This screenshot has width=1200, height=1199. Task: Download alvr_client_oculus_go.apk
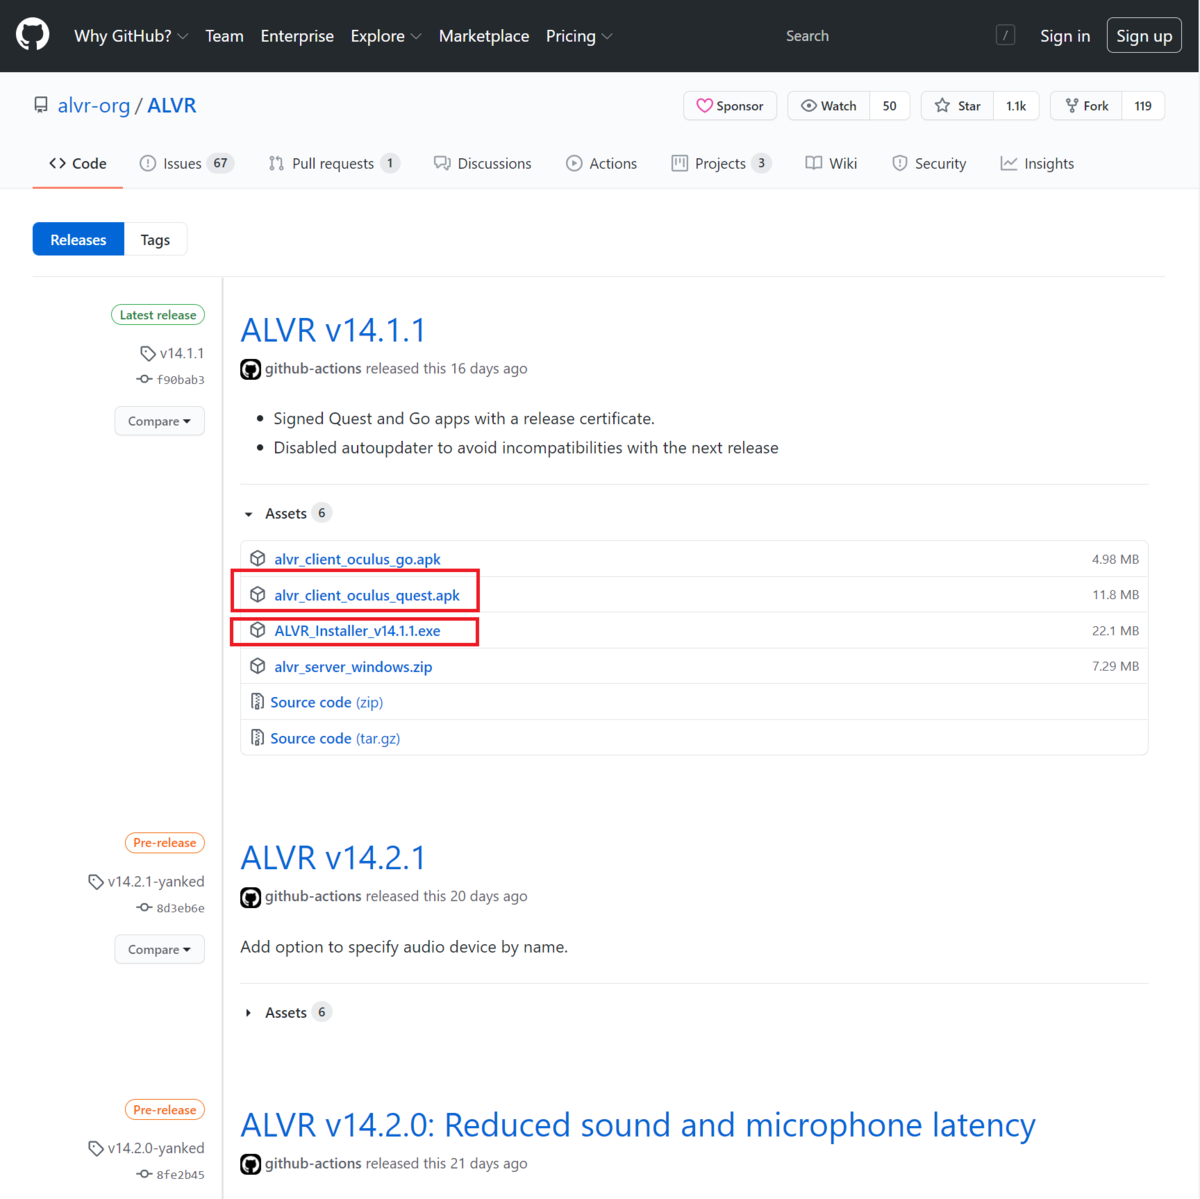pyautogui.click(x=357, y=559)
